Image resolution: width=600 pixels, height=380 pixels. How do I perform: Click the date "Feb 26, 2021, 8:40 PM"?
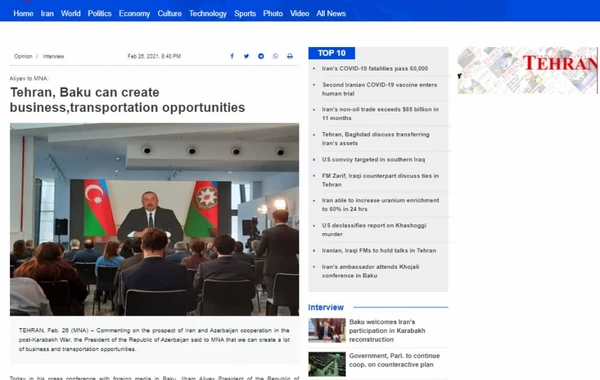click(x=154, y=56)
